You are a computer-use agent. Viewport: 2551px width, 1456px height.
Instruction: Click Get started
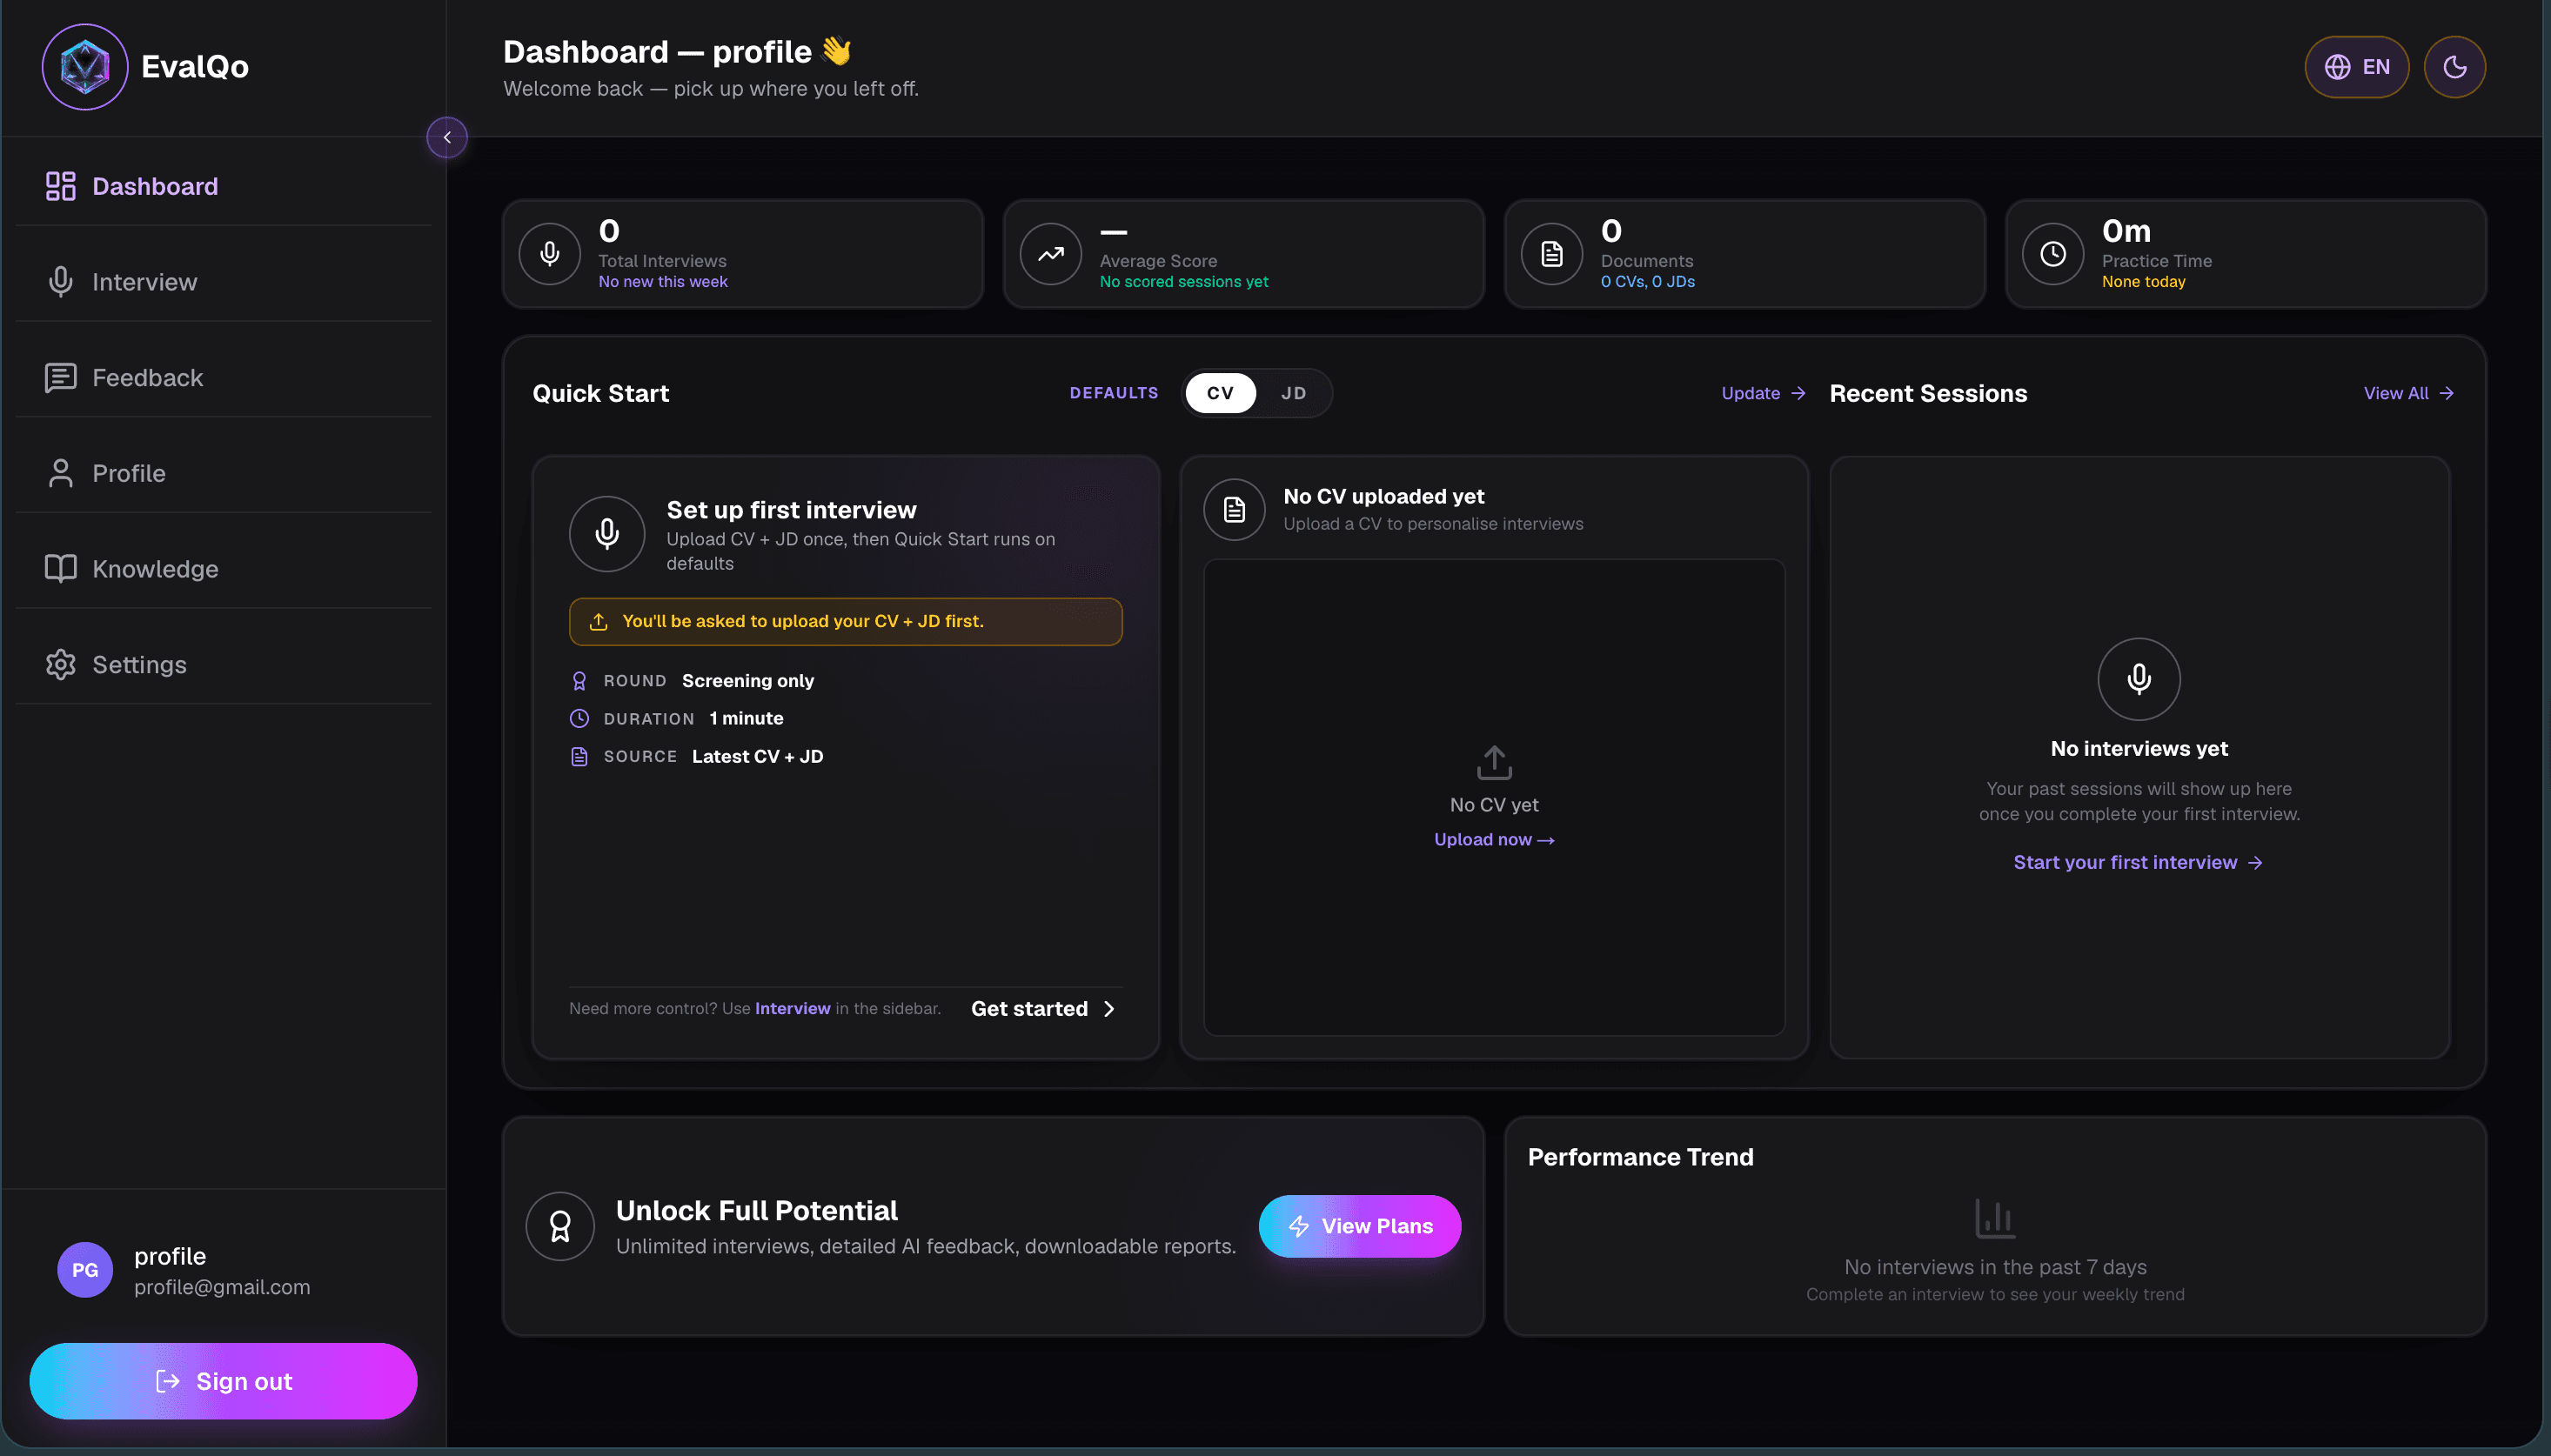[1043, 1008]
